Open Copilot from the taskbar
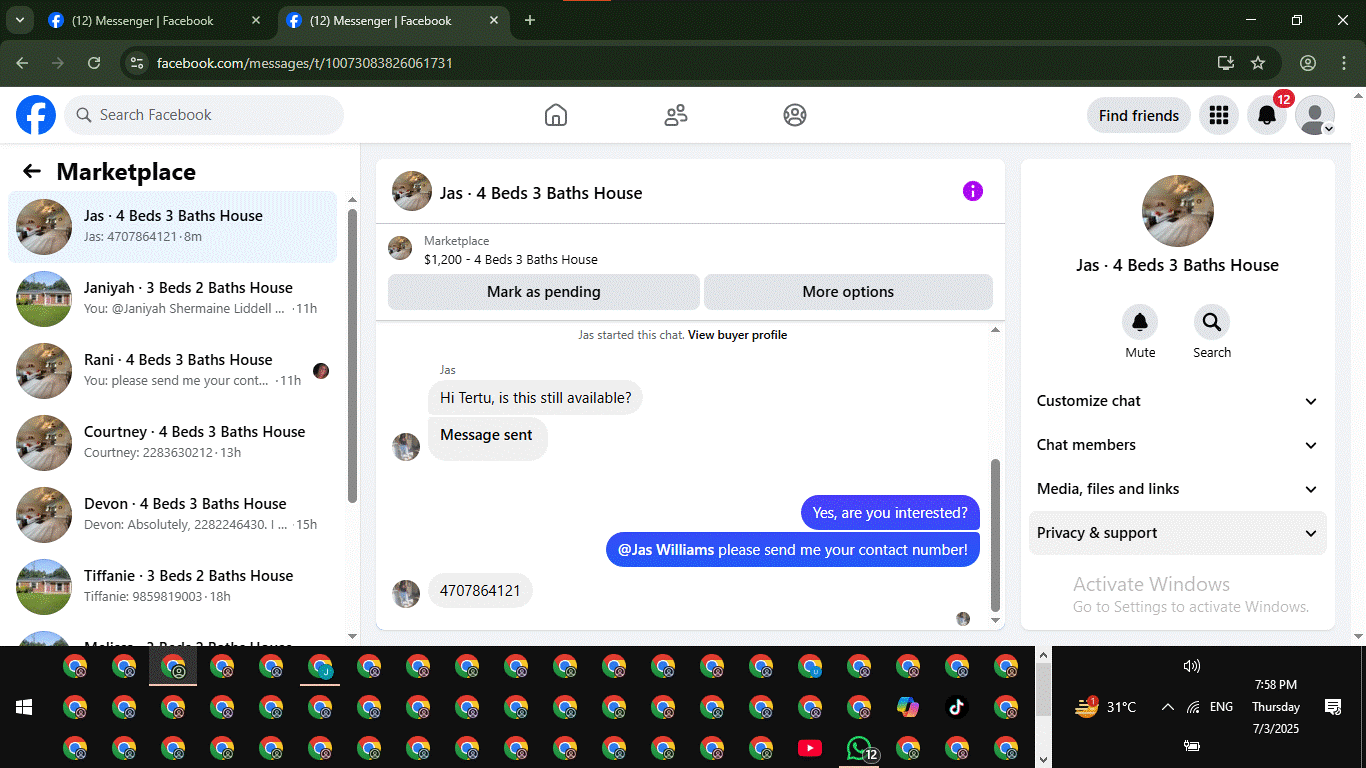 pos(908,707)
